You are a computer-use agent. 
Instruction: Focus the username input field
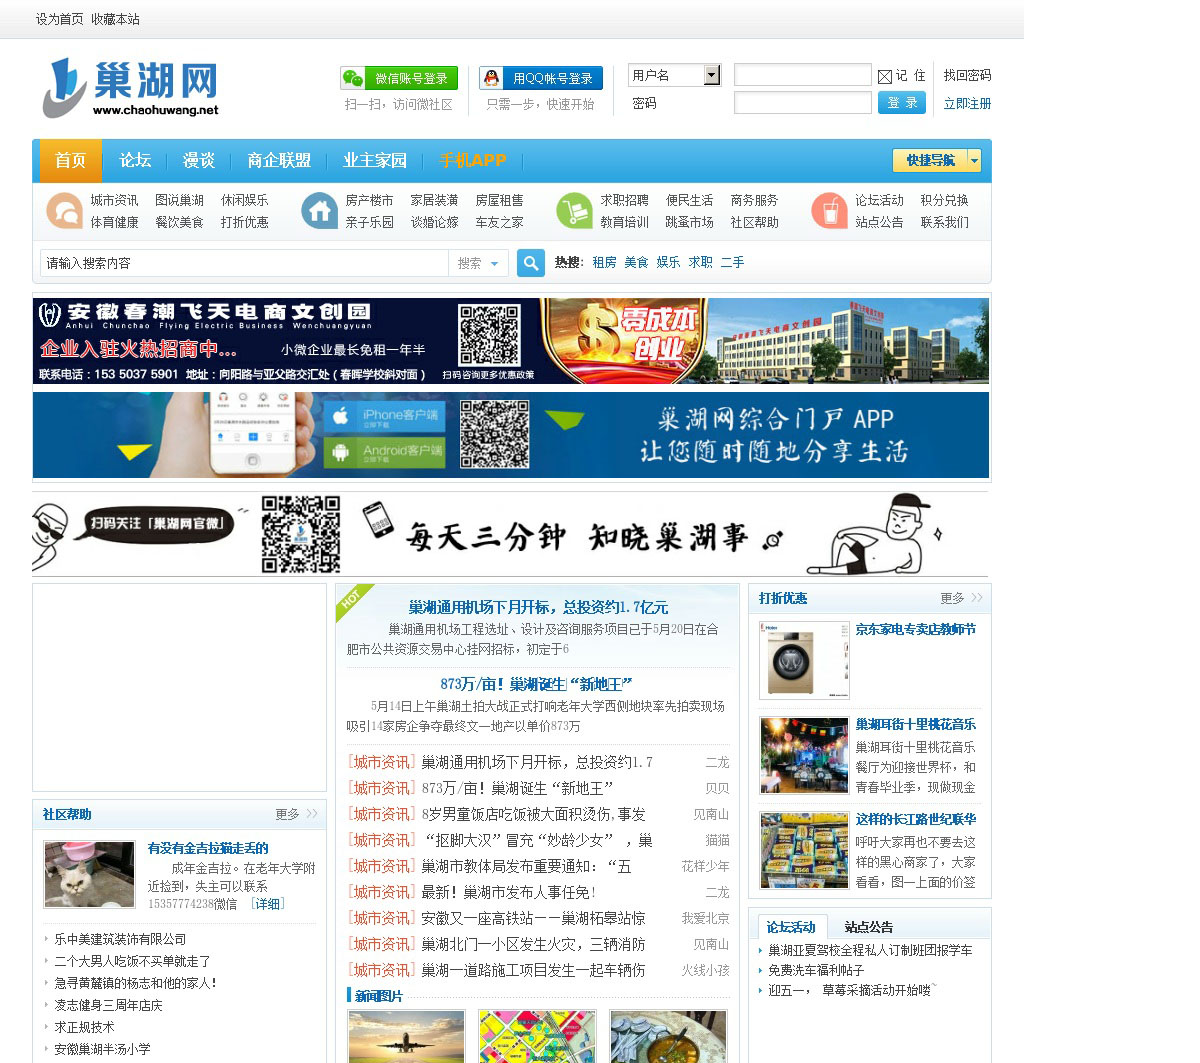(803, 75)
